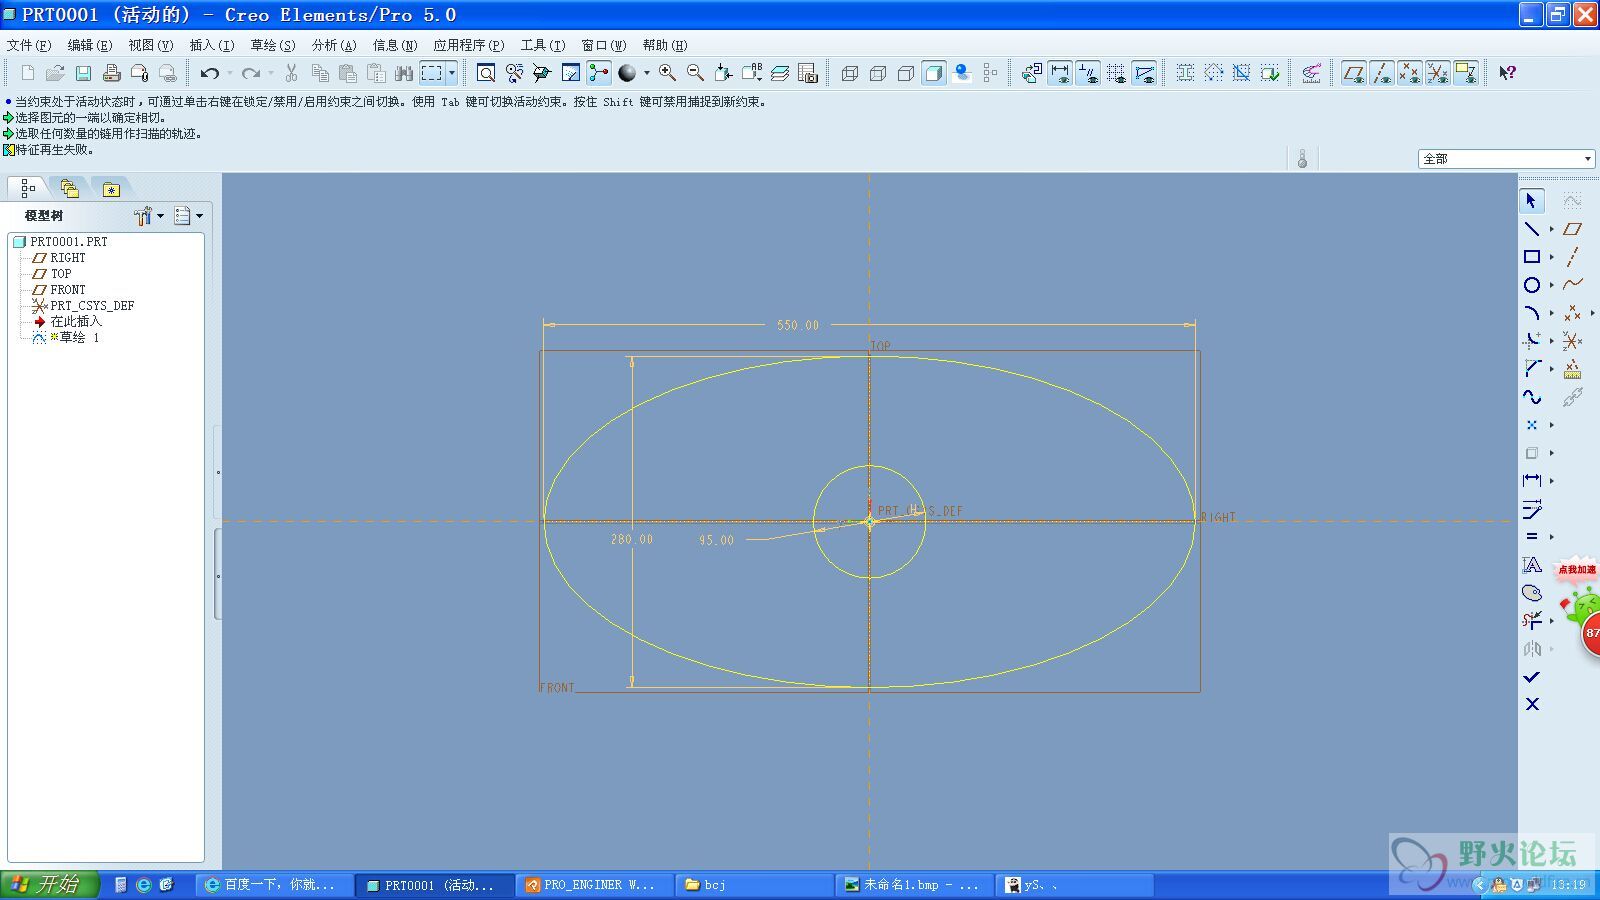The height and width of the screenshot is (900, 1600).
Task: Click the 开始 Start button
Action: pyautogui.click(x=50, y=884)
